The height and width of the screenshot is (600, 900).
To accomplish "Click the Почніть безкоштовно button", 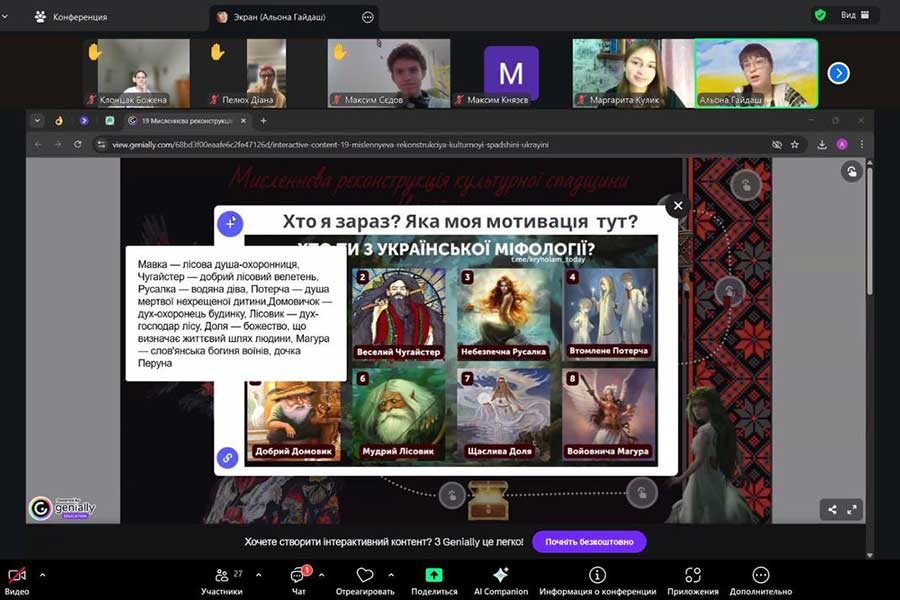I will pyautogui.click(x=589, y=542).
